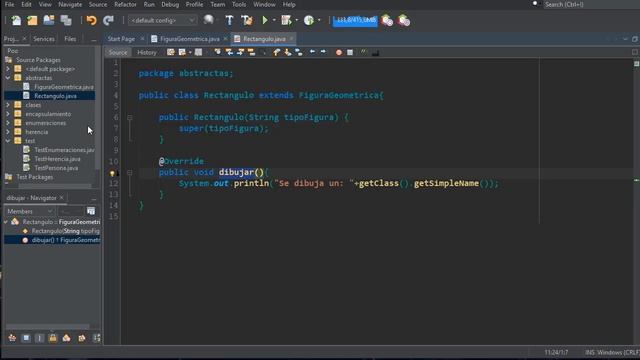Click the first garbage-collection icon after memory bar
Image resolution: width=640 pixels, height=360 pixels.
pyautogui.click(x=387, y=20)
